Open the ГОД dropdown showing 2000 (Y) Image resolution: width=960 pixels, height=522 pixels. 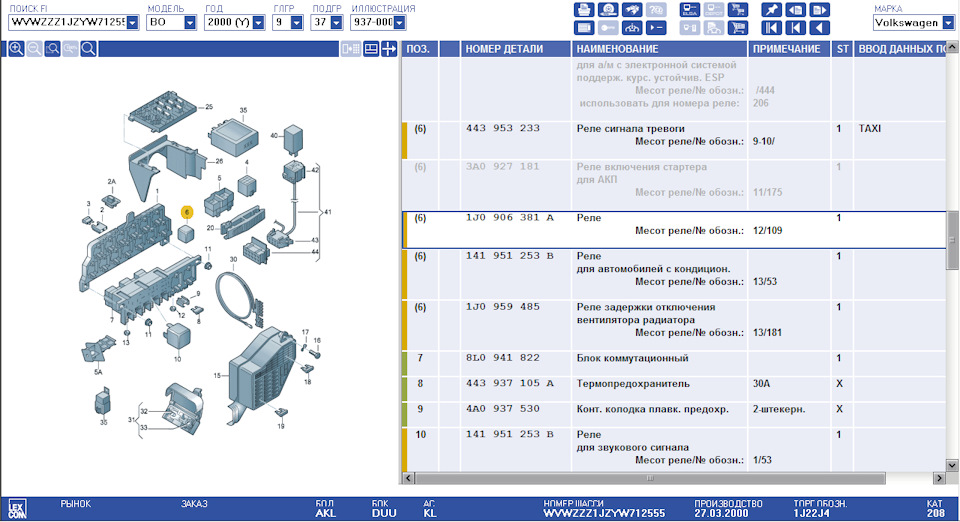(x=258, y=23)
